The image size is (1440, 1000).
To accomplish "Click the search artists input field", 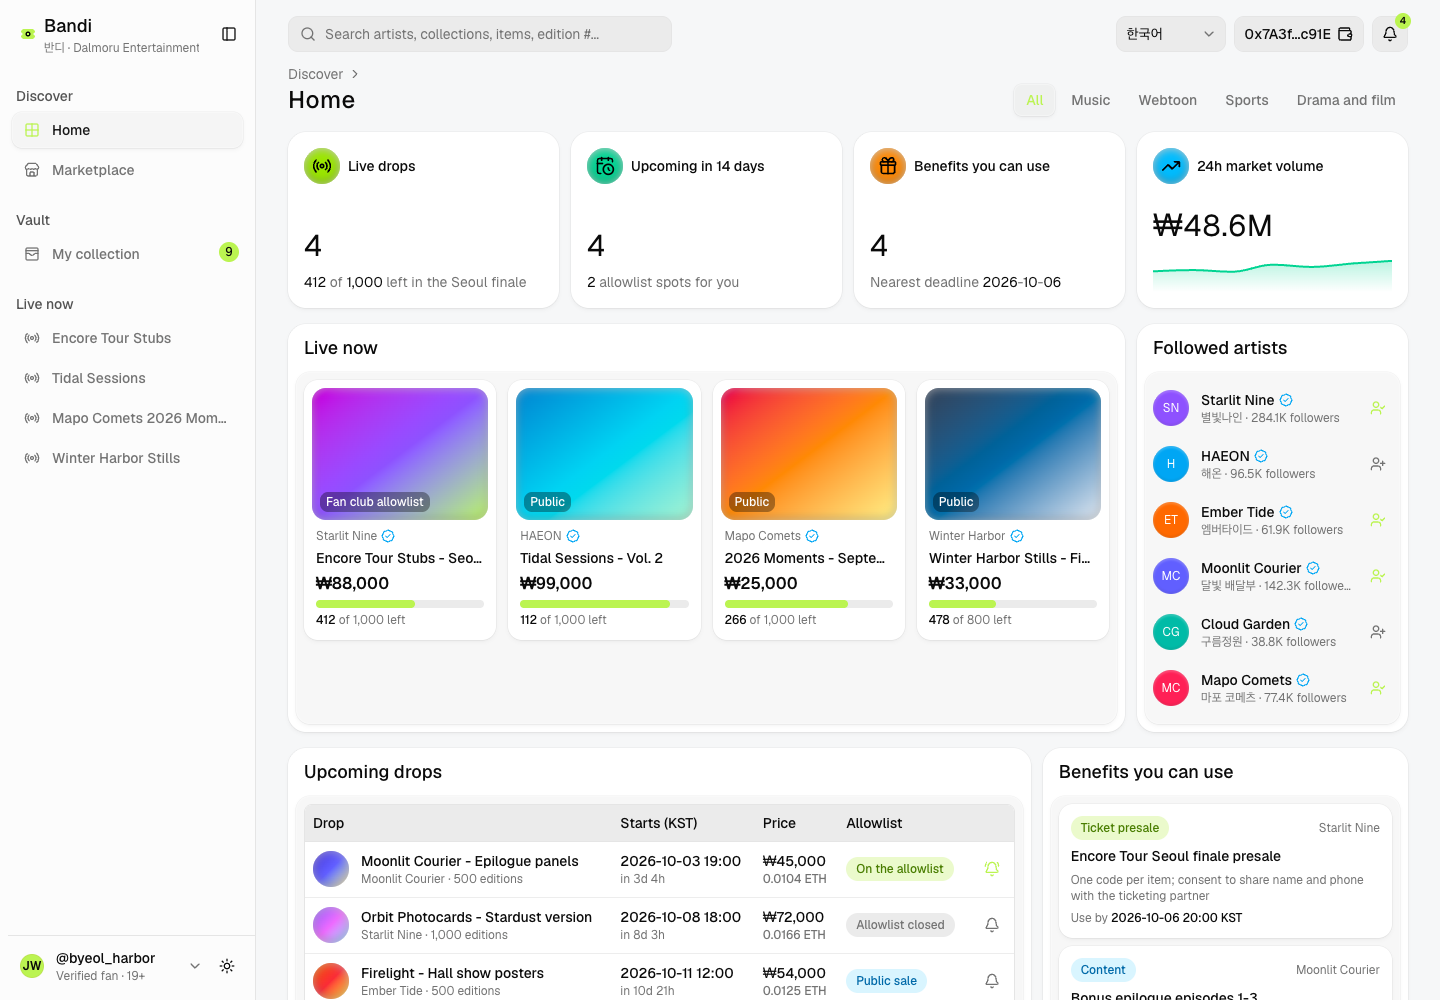I will 480,34.
